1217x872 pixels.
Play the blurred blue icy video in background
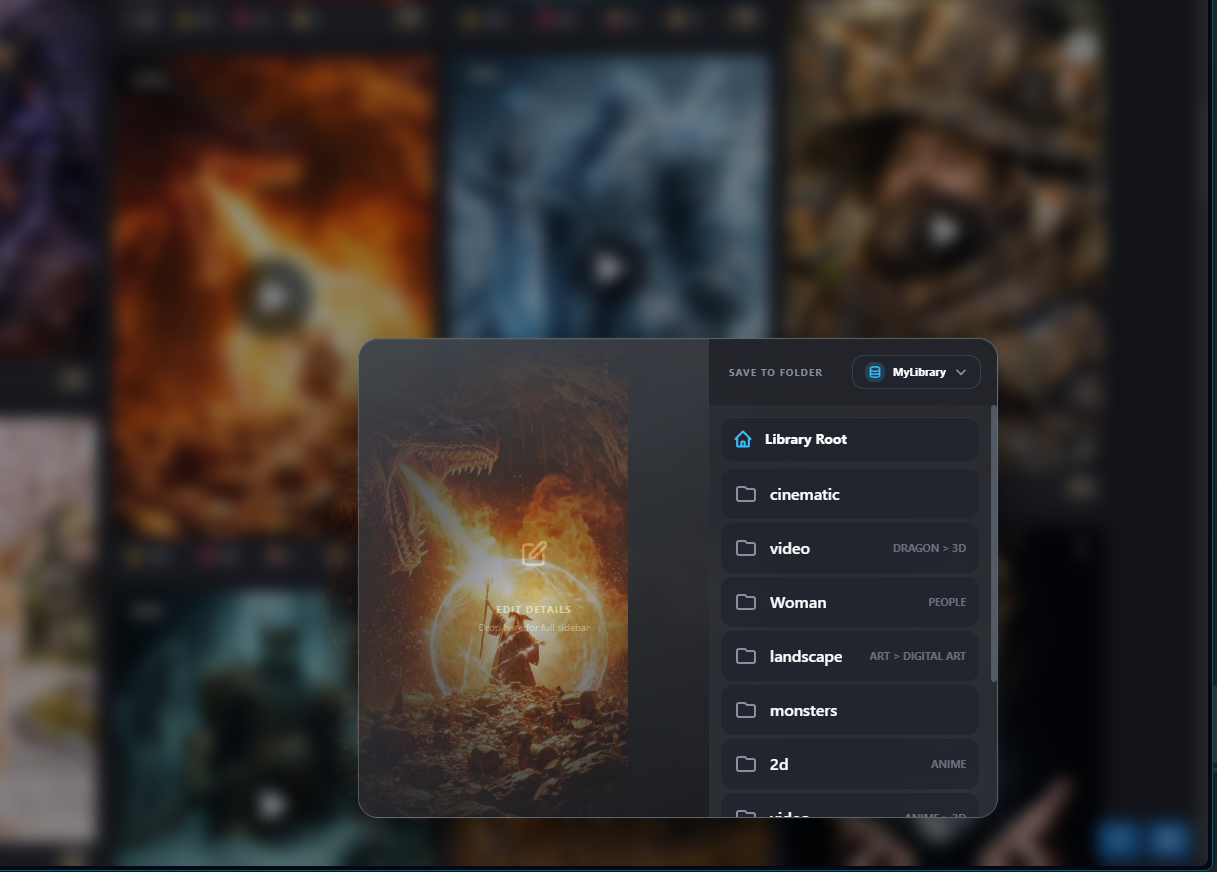(x=609, y=268)
